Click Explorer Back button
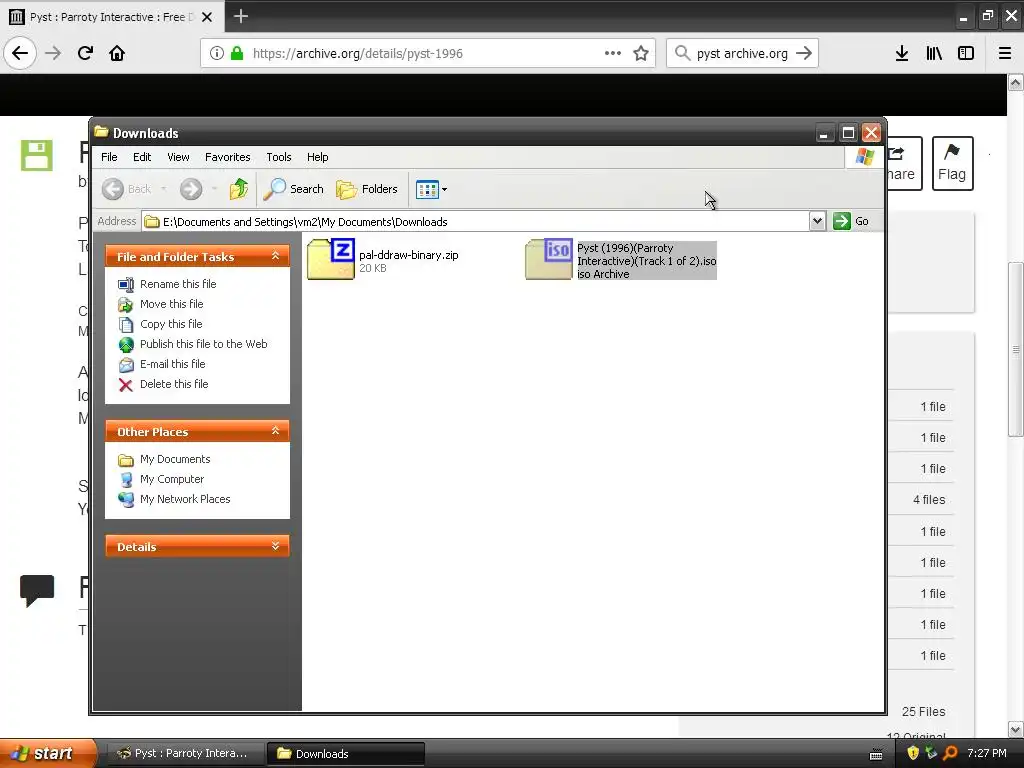 point(127,189)
